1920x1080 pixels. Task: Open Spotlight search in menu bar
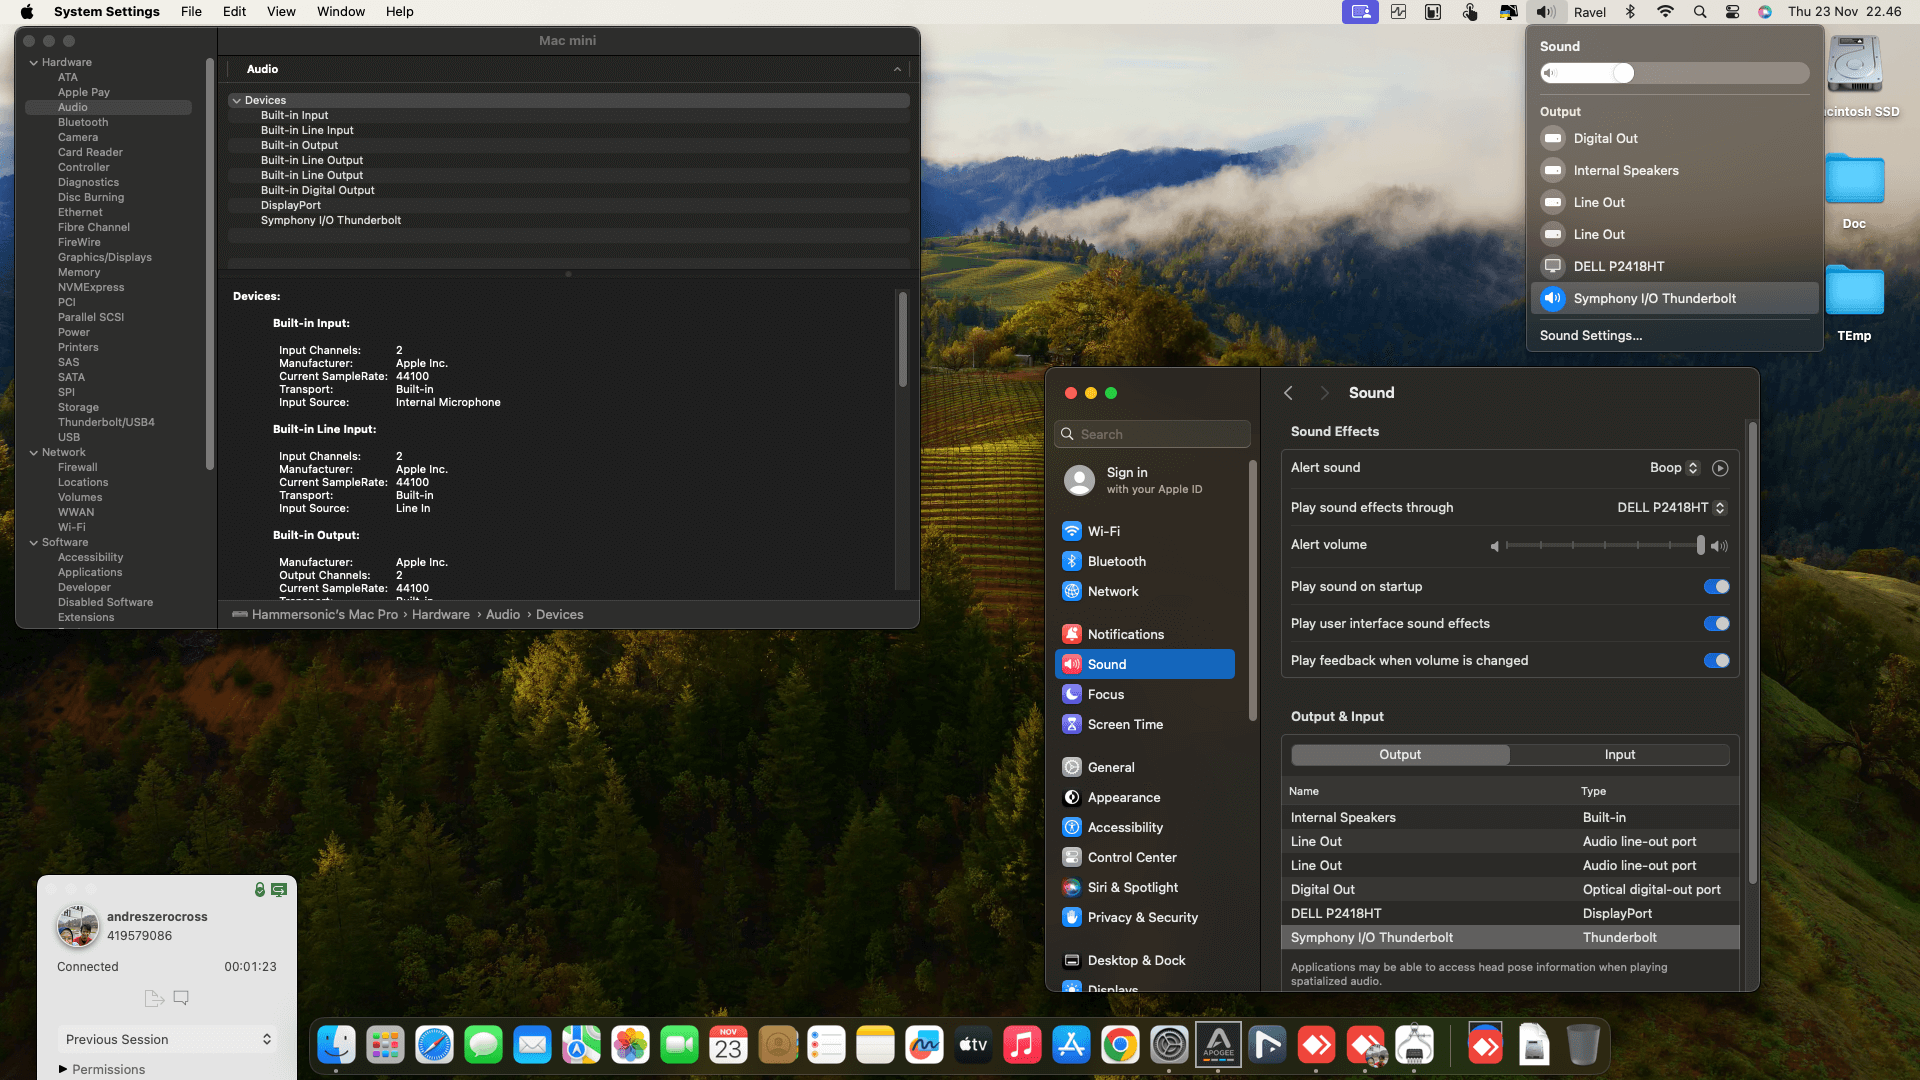click(1700, 12)
